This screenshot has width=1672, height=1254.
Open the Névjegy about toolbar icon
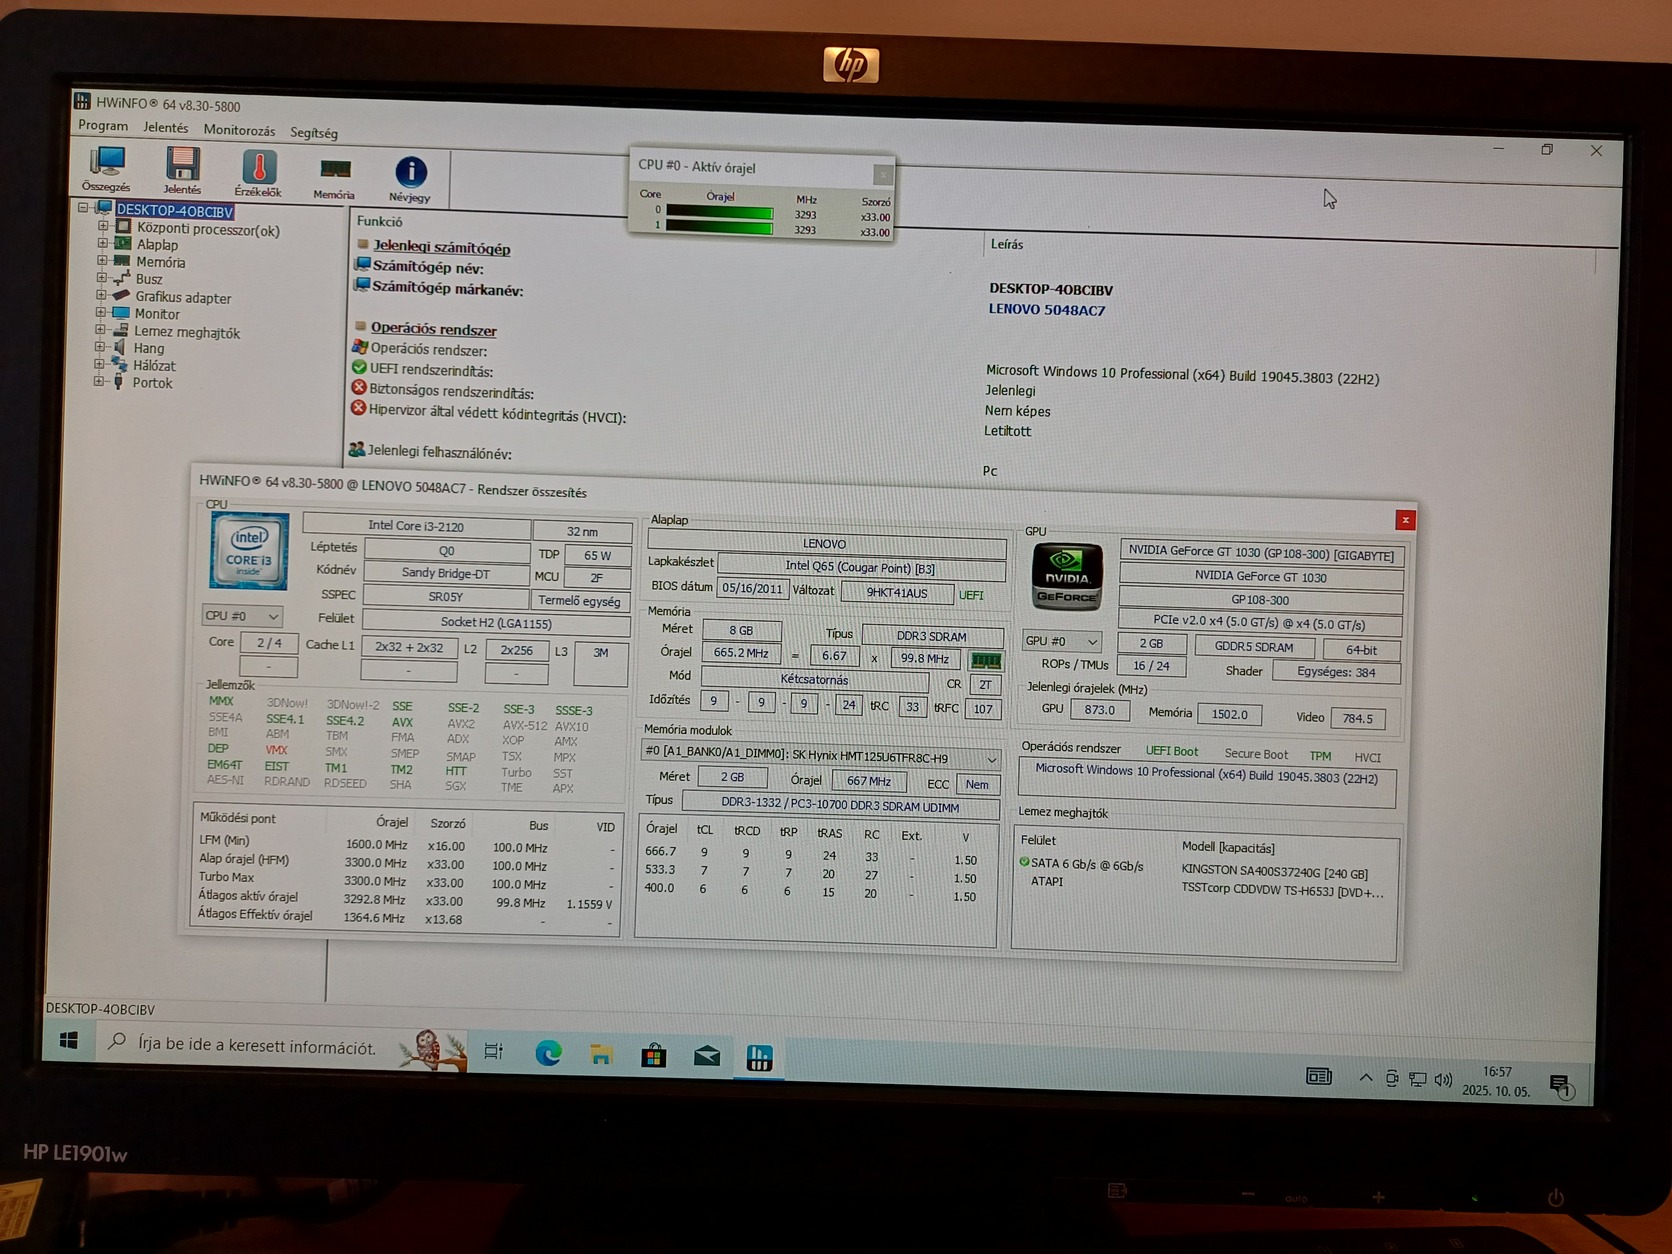[410, 179]
